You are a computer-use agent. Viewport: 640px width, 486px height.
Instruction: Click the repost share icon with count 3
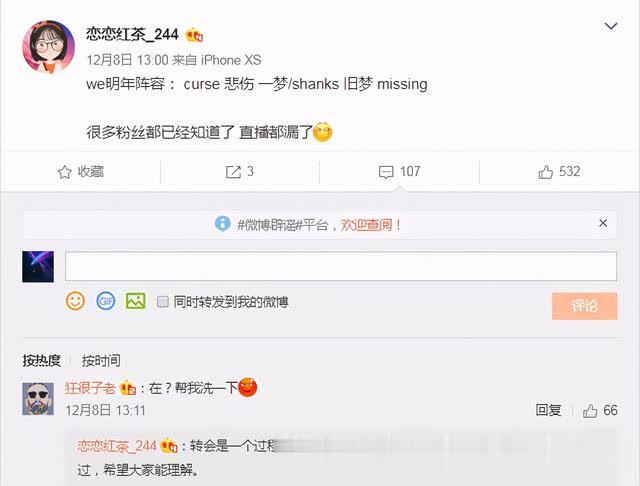click(x=233, y=172)
